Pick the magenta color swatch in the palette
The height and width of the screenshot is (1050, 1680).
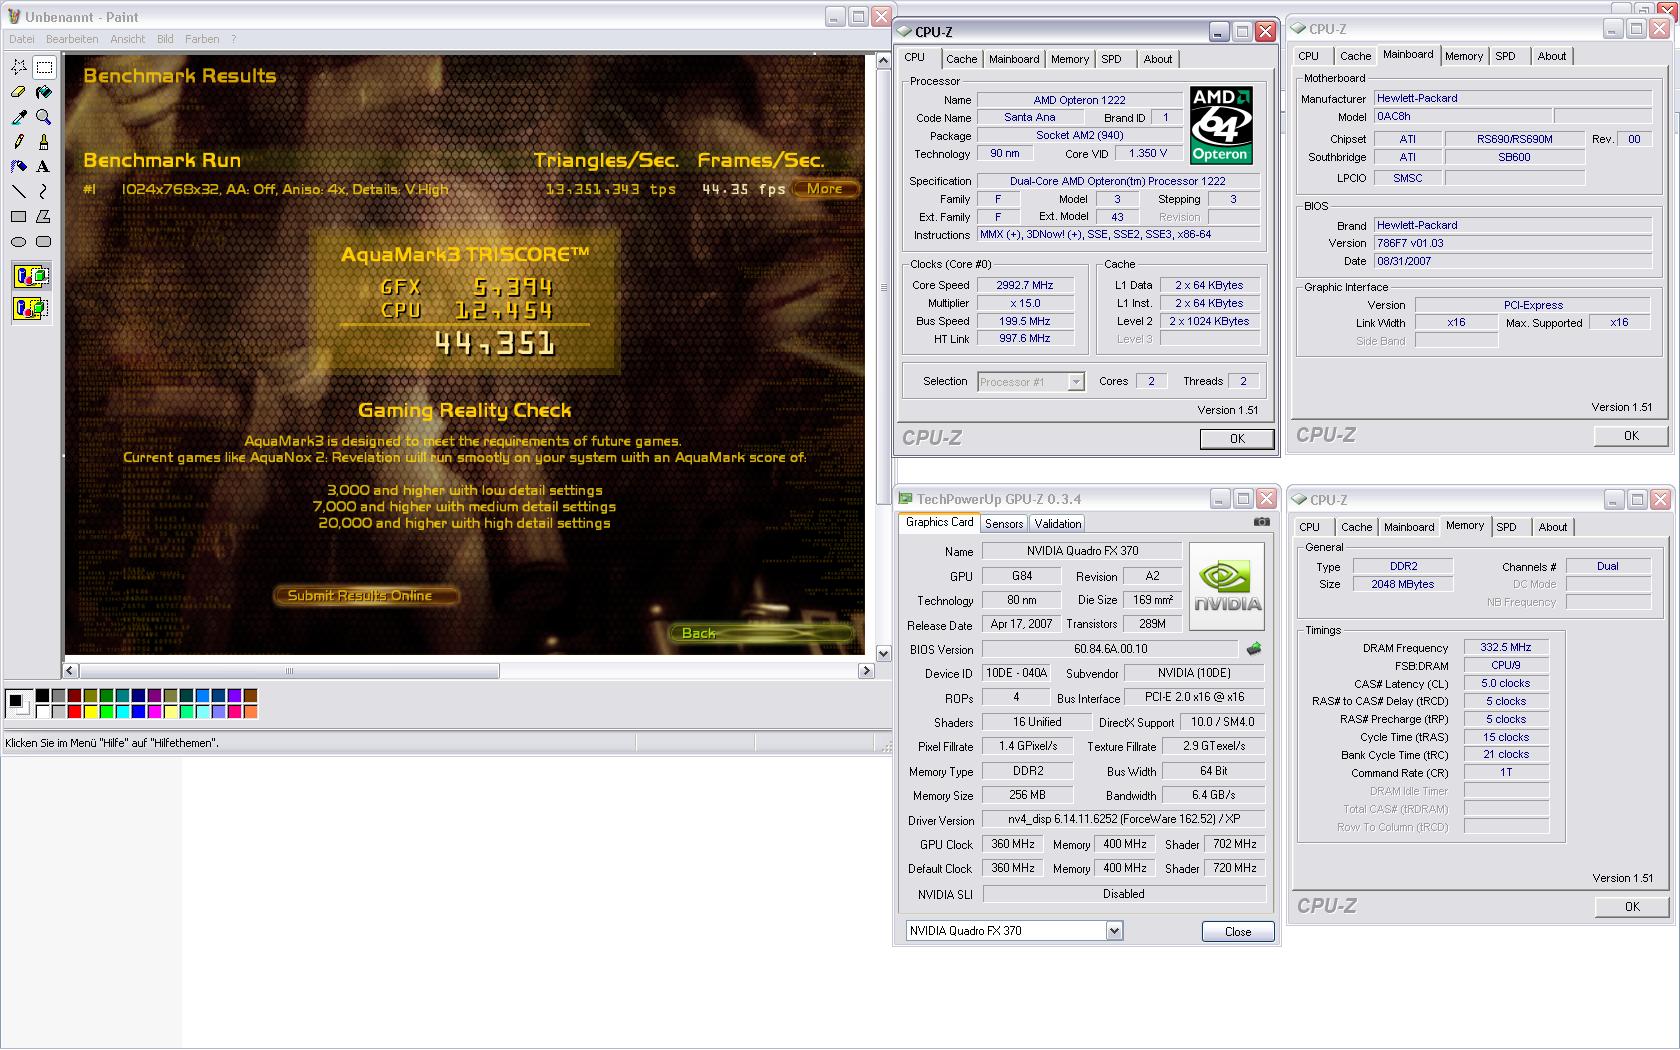pyautogui.click(x=155, y=712)
